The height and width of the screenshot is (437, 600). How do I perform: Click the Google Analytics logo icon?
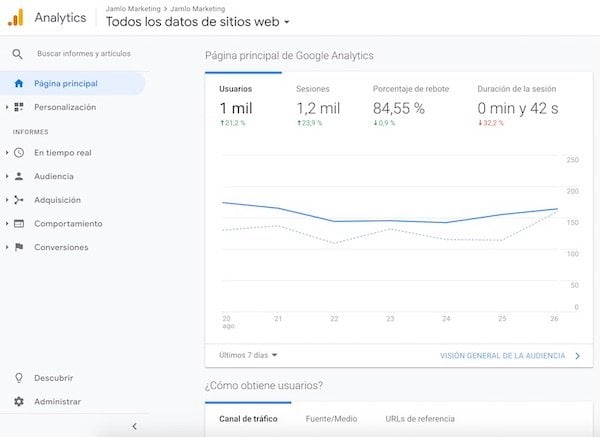click(x=15, y=17)
